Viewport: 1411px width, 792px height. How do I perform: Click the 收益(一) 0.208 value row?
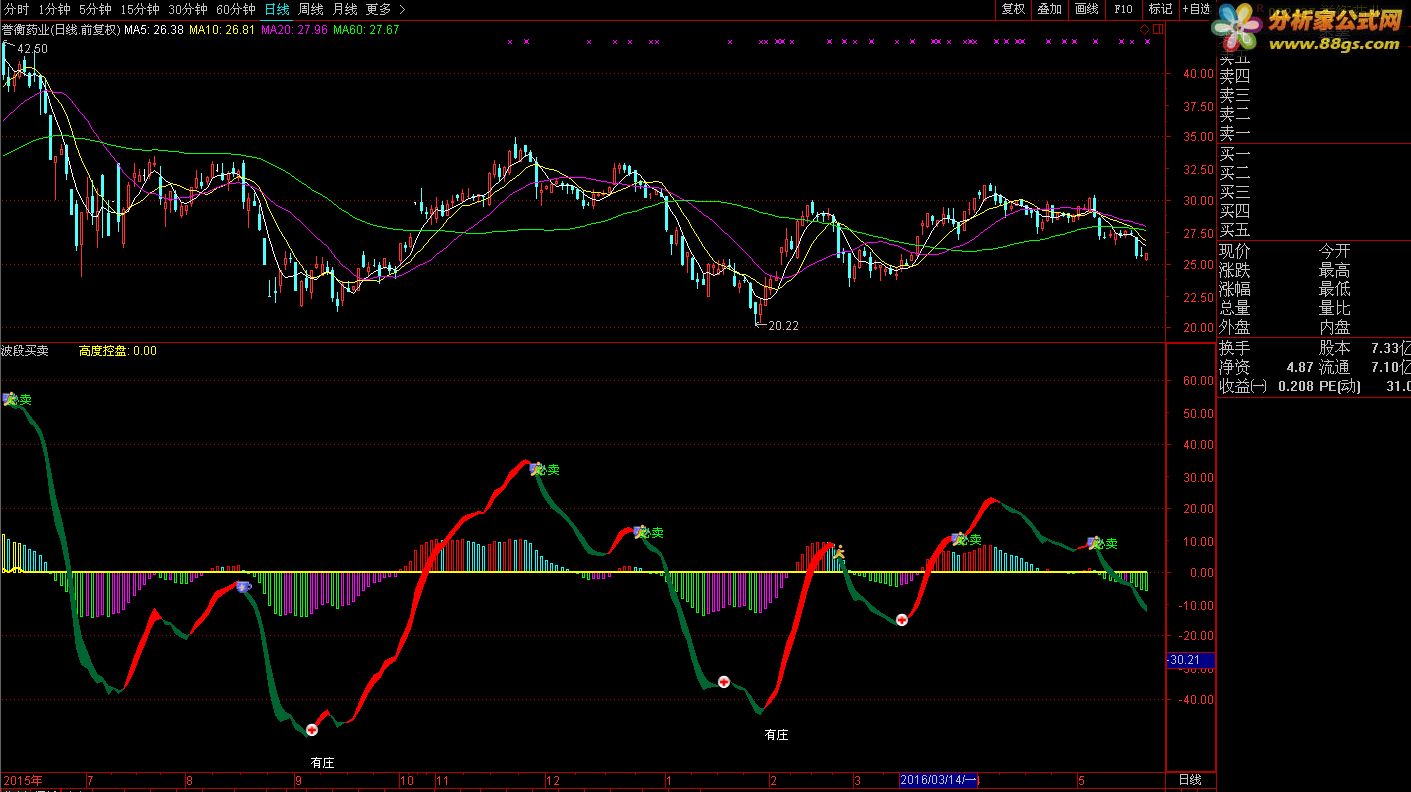coord(1266,386)
